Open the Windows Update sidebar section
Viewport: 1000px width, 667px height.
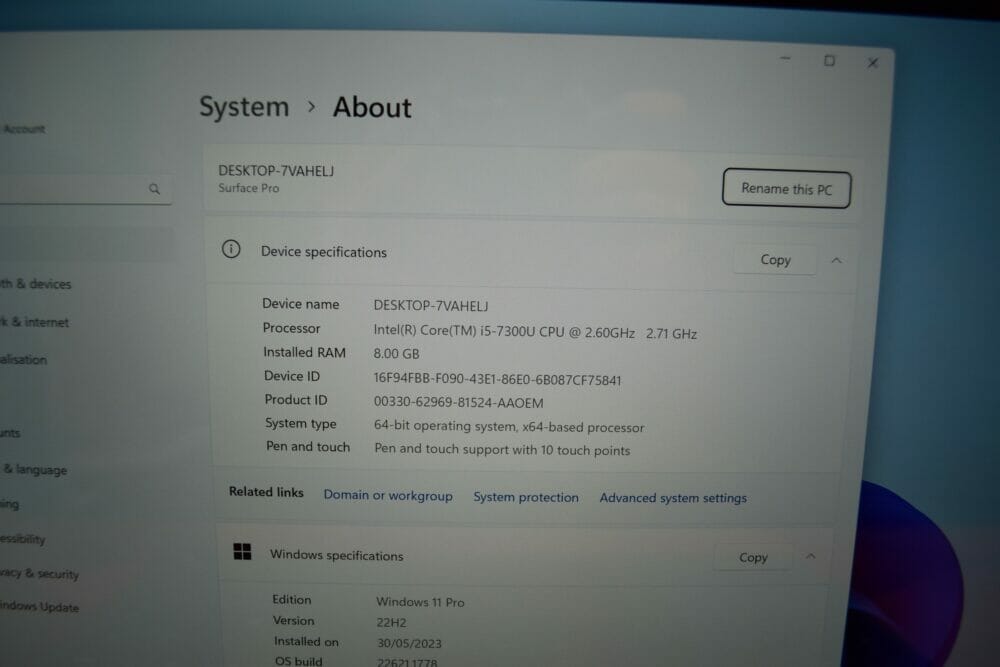click(x=40, y=606)
